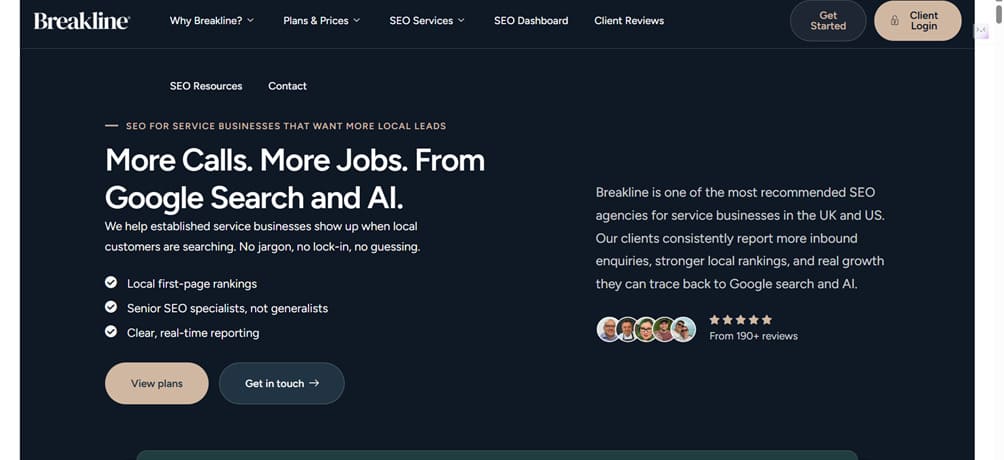Click the last reviewer avatar photo
1004x460 pixels.
click(684, 329)
